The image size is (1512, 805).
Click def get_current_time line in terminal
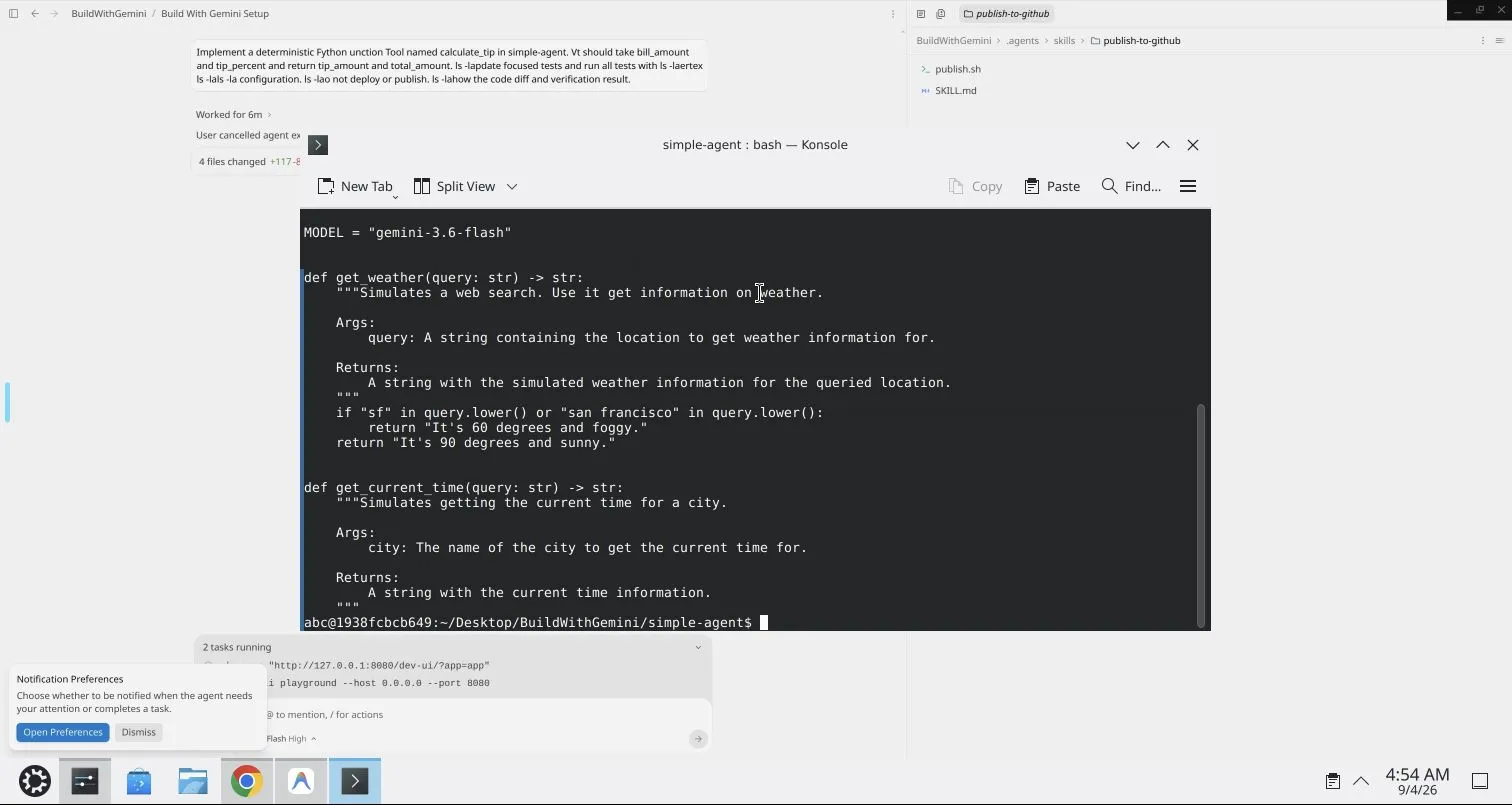[x=464, y=488]
